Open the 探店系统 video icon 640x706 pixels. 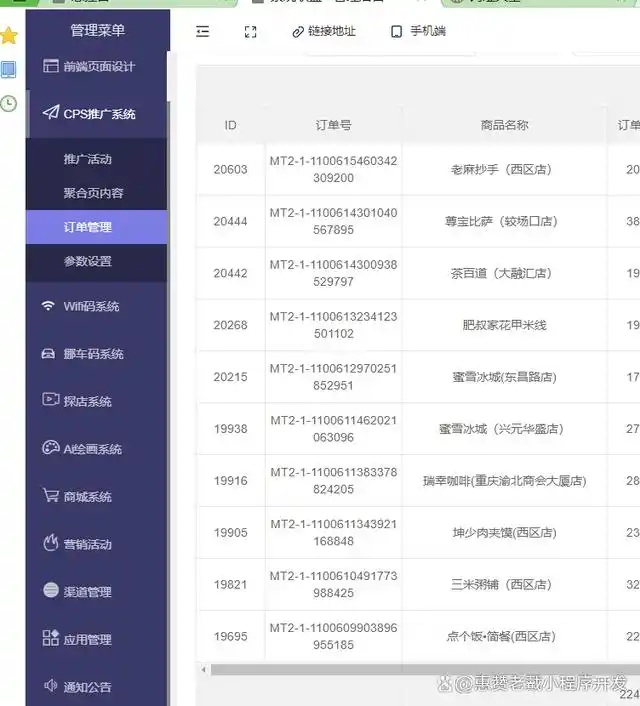tap(49, 401)
